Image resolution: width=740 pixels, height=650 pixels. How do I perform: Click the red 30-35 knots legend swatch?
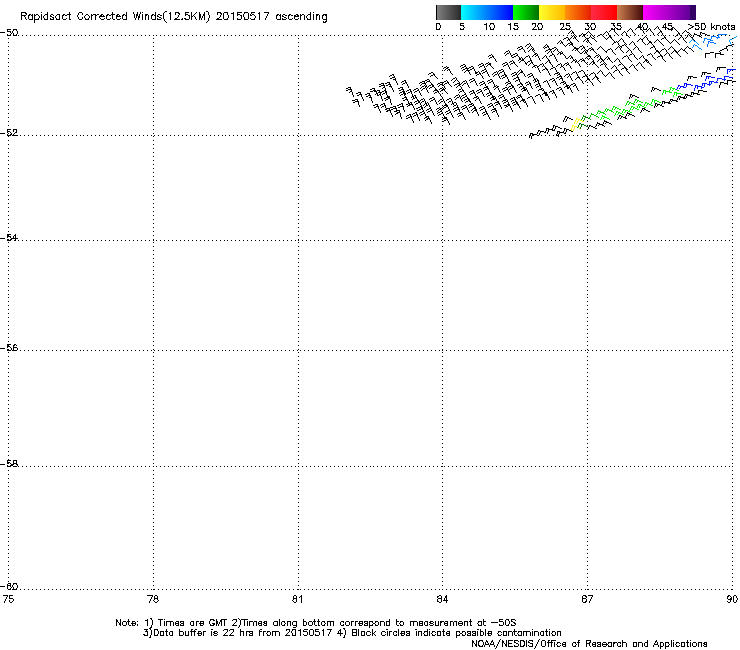tap(604, 12)
